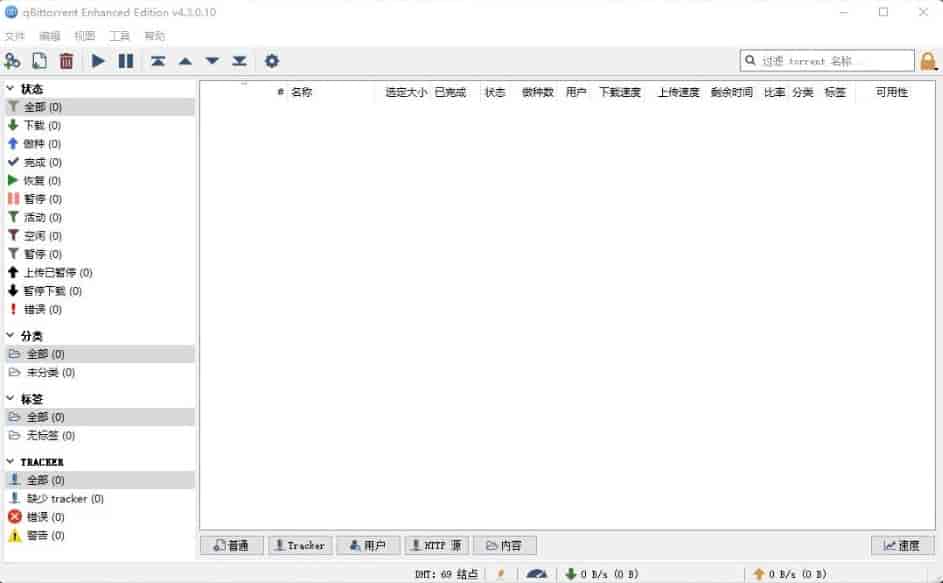Move torrent to top of queue icon

158,61
